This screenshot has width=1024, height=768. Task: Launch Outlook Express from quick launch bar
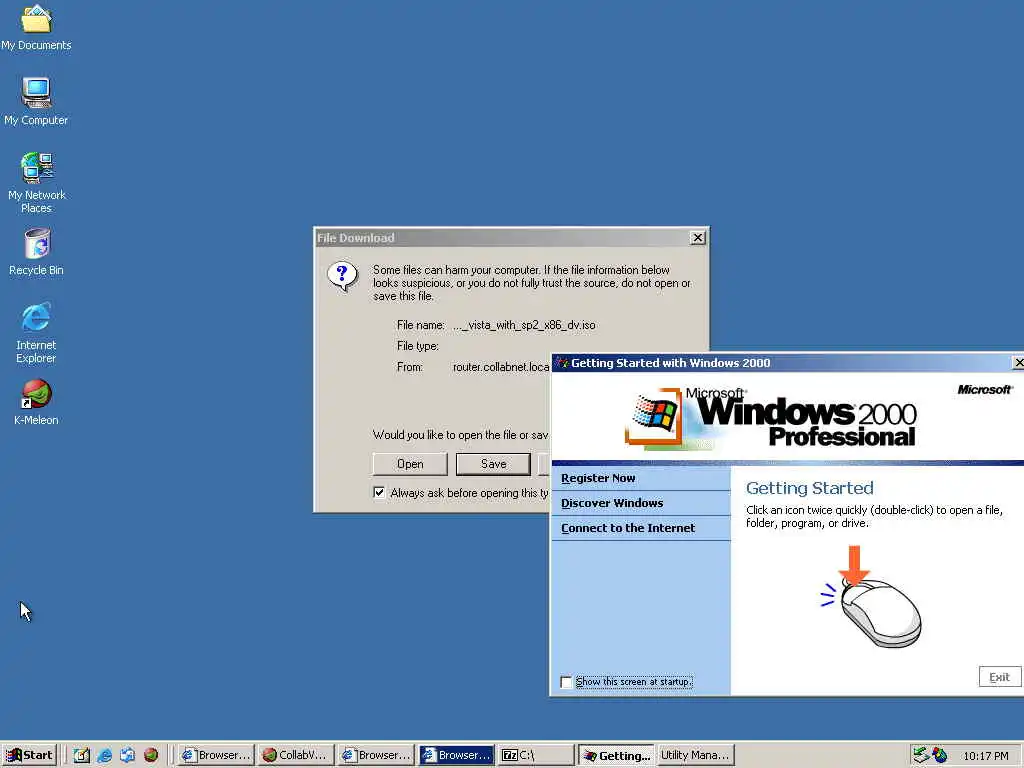click(127, 755)
